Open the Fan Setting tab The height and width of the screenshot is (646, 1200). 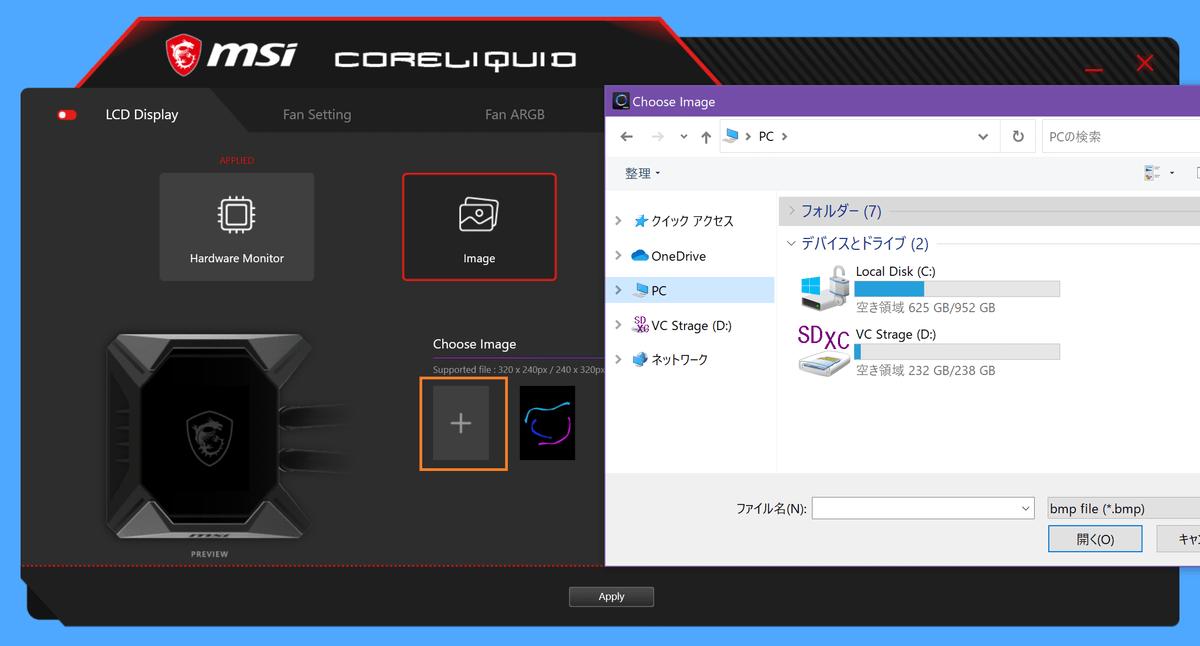[x=317, y=114]
